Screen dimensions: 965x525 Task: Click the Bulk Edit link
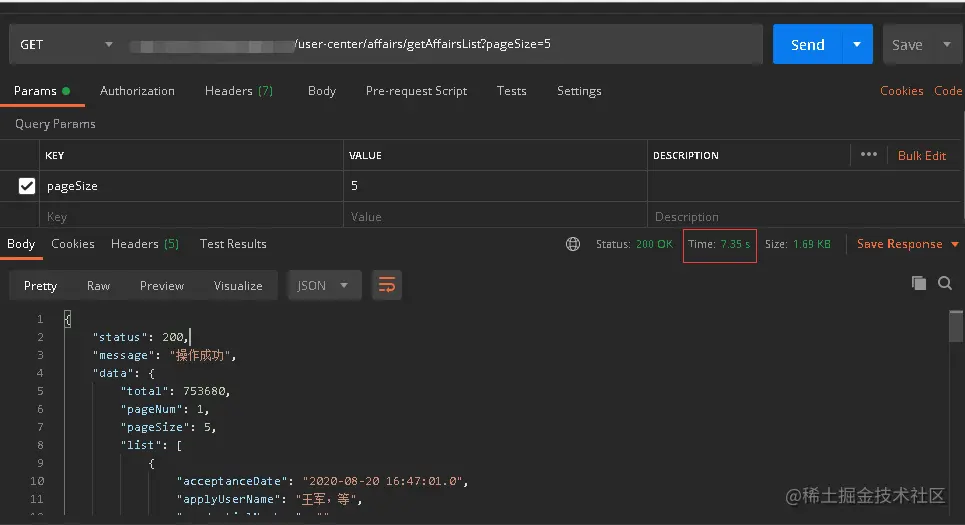[x=922, y=156]
